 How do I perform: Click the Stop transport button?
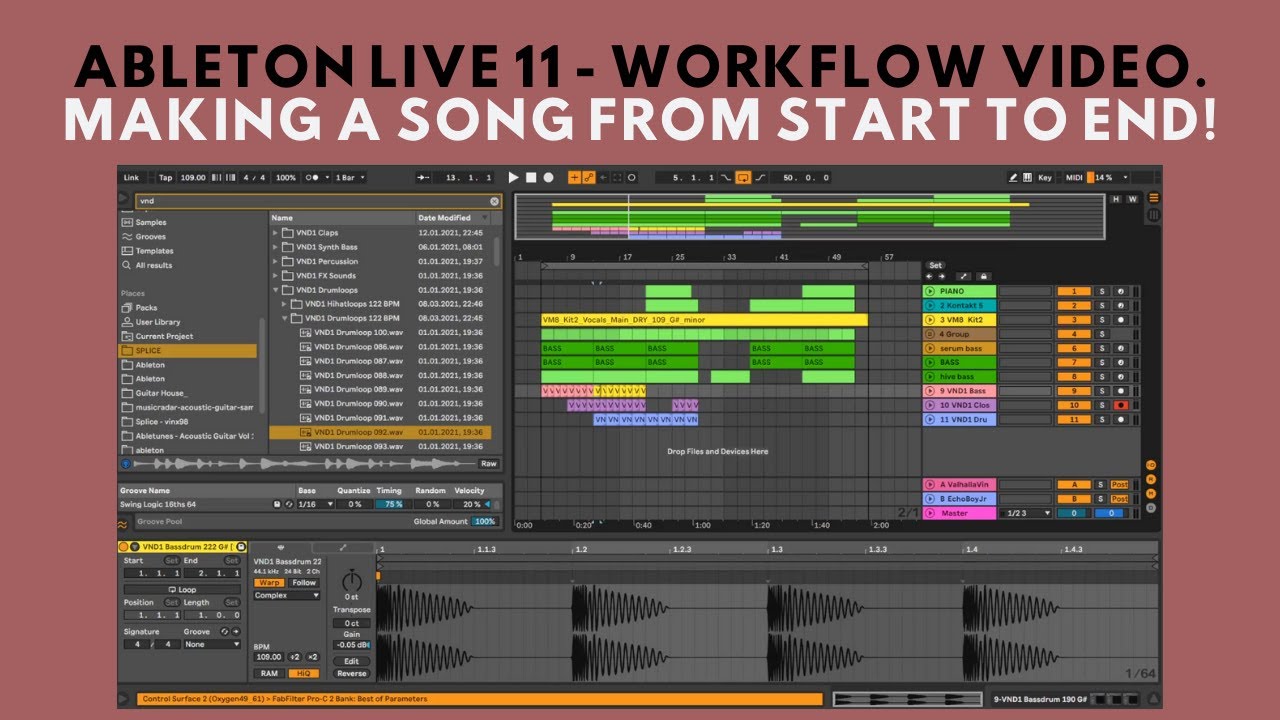point(531,177)
